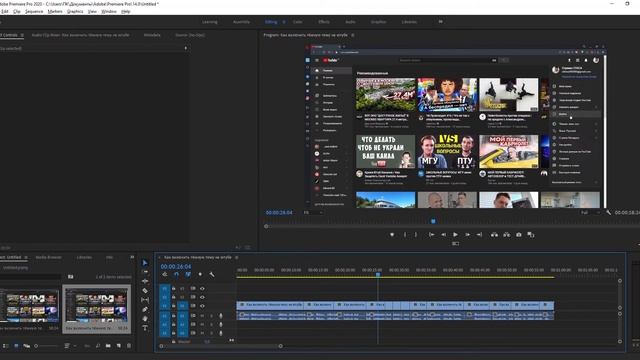
Task: Expand Effect Controls timeline view arrow
Action: pyautogui.click(x=186, y=48)
